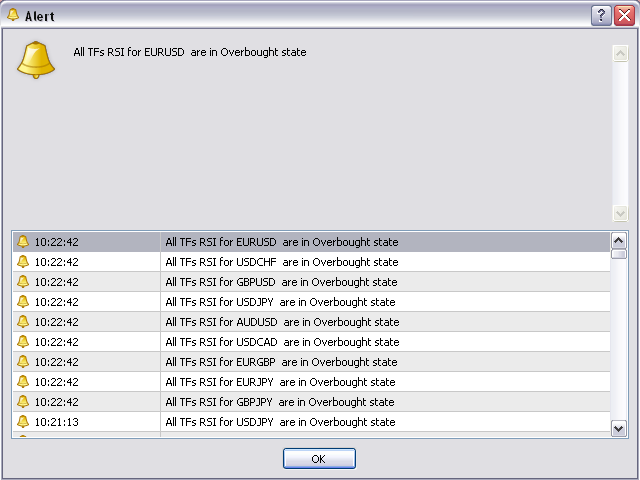Select the GBPJPY overbought alert text
640x480 pixels.
tap(280, 402)
